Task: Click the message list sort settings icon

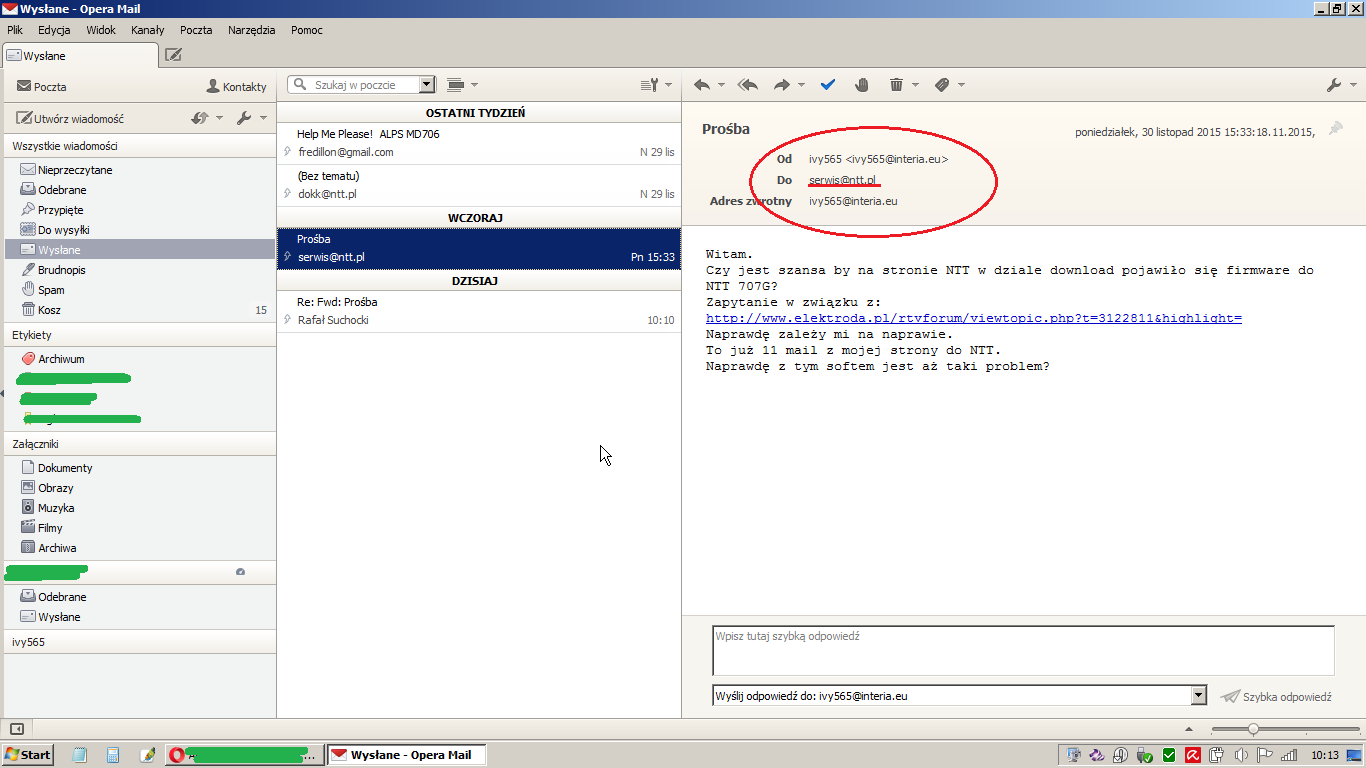Action: tap(649, 85)
